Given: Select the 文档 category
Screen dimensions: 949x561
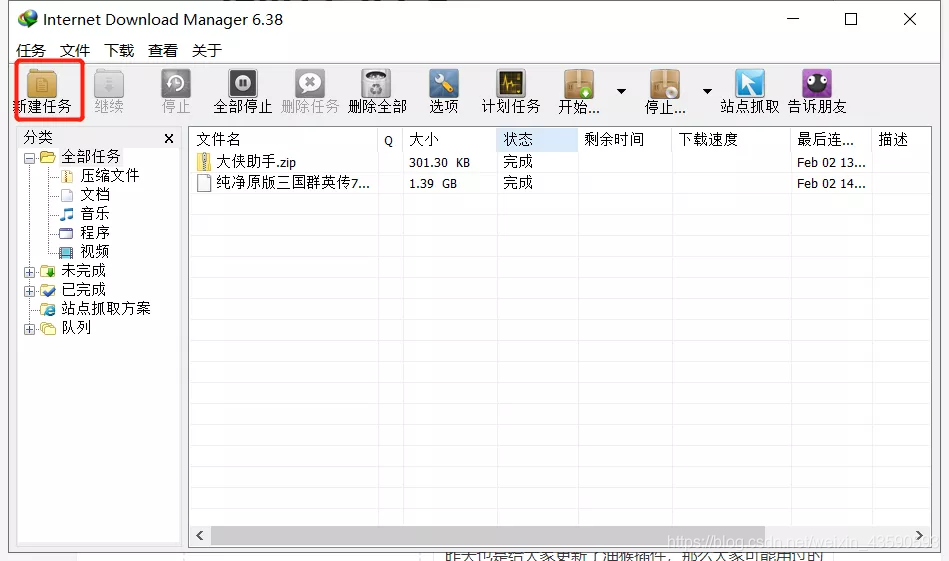Looking at the screenshot, I should [95, 195].
